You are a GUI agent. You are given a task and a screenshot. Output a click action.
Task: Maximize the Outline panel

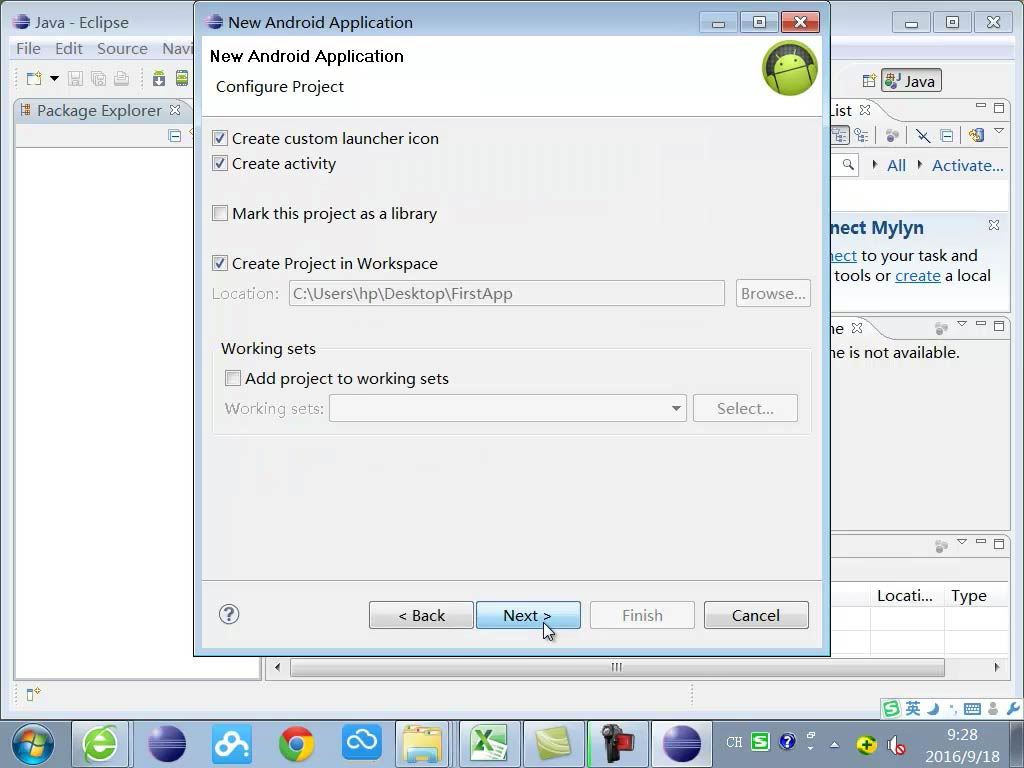pyautogui.click(x=999, y=325)
